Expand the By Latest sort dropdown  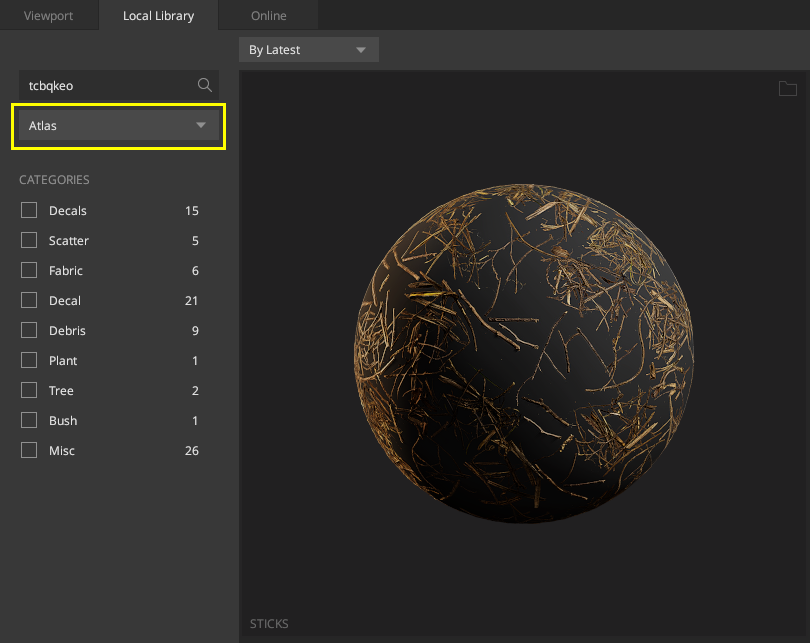(308, 50)
